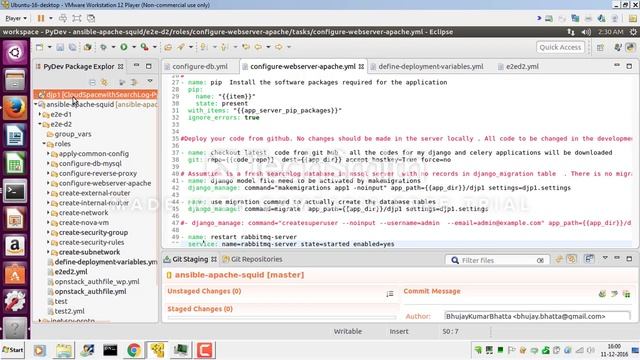Click the sort icon in Unstaged Changes header
Image resolution: width=640 pixels, height=360 pixels.
(x=390, y=293)
